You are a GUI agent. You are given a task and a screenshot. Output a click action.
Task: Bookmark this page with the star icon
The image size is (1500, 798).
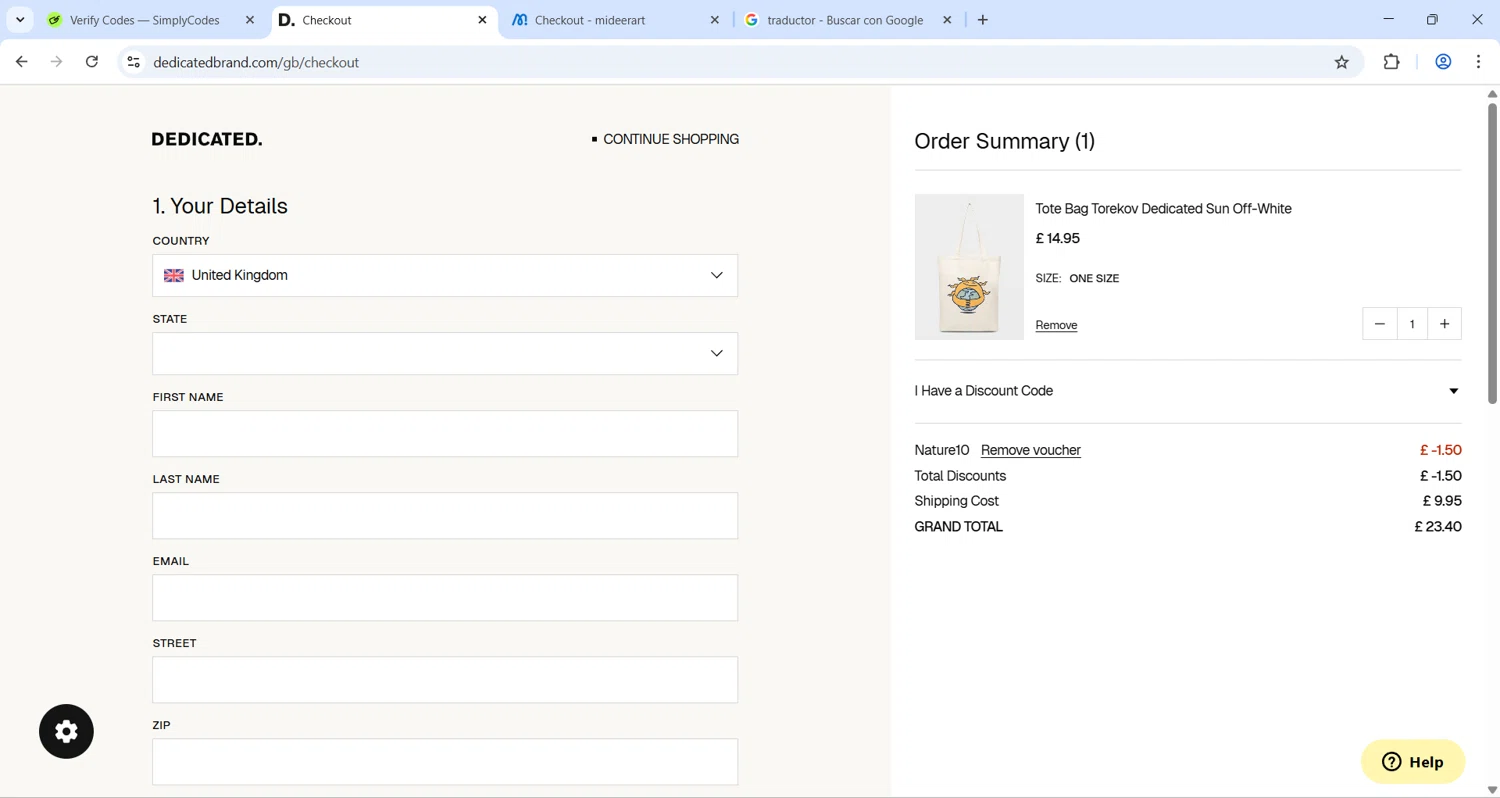pyautogui.click(x=1342, y=62)
